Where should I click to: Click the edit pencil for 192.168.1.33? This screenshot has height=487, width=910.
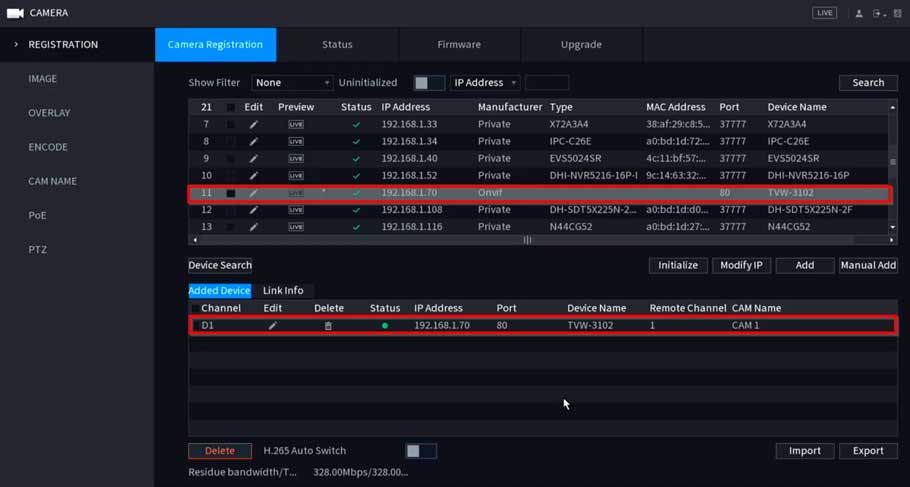(253, 124)
